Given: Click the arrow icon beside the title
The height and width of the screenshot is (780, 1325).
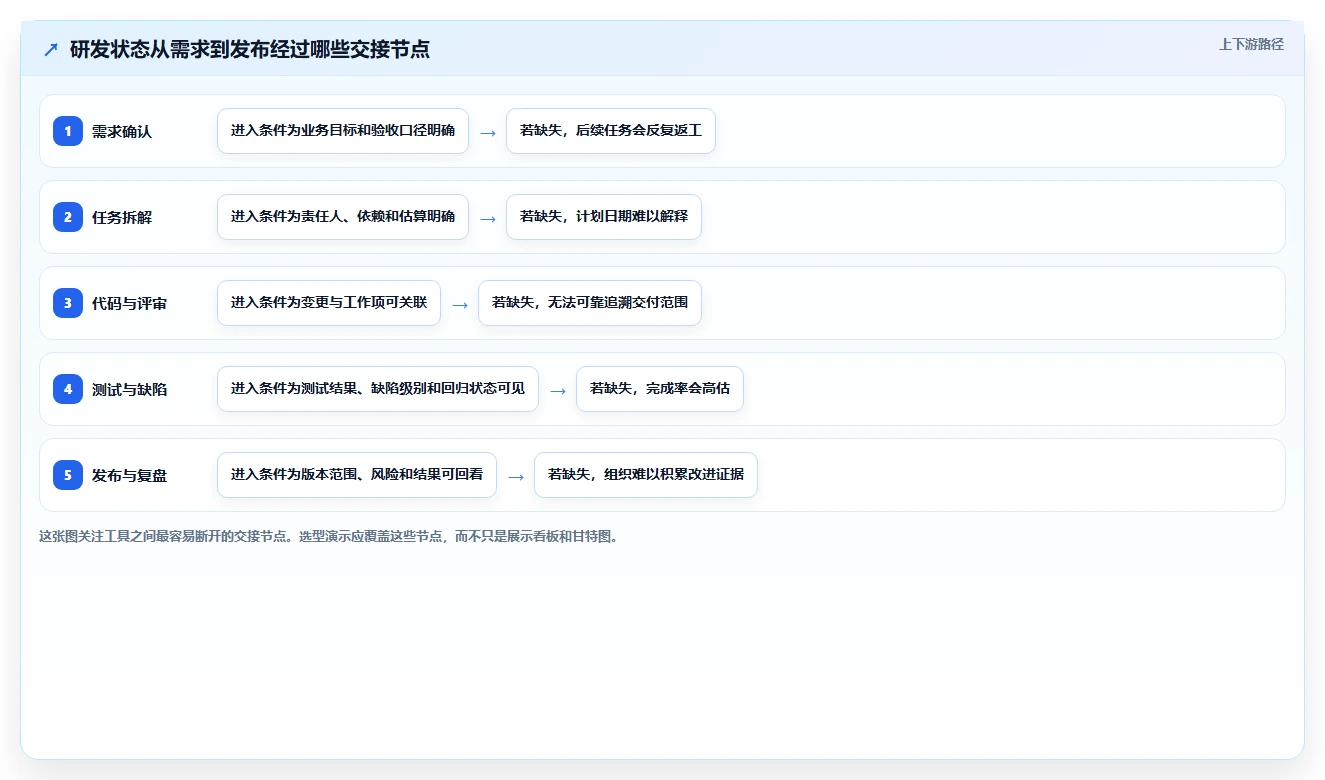Looking at the screenshot, I should tap(51, 49).
